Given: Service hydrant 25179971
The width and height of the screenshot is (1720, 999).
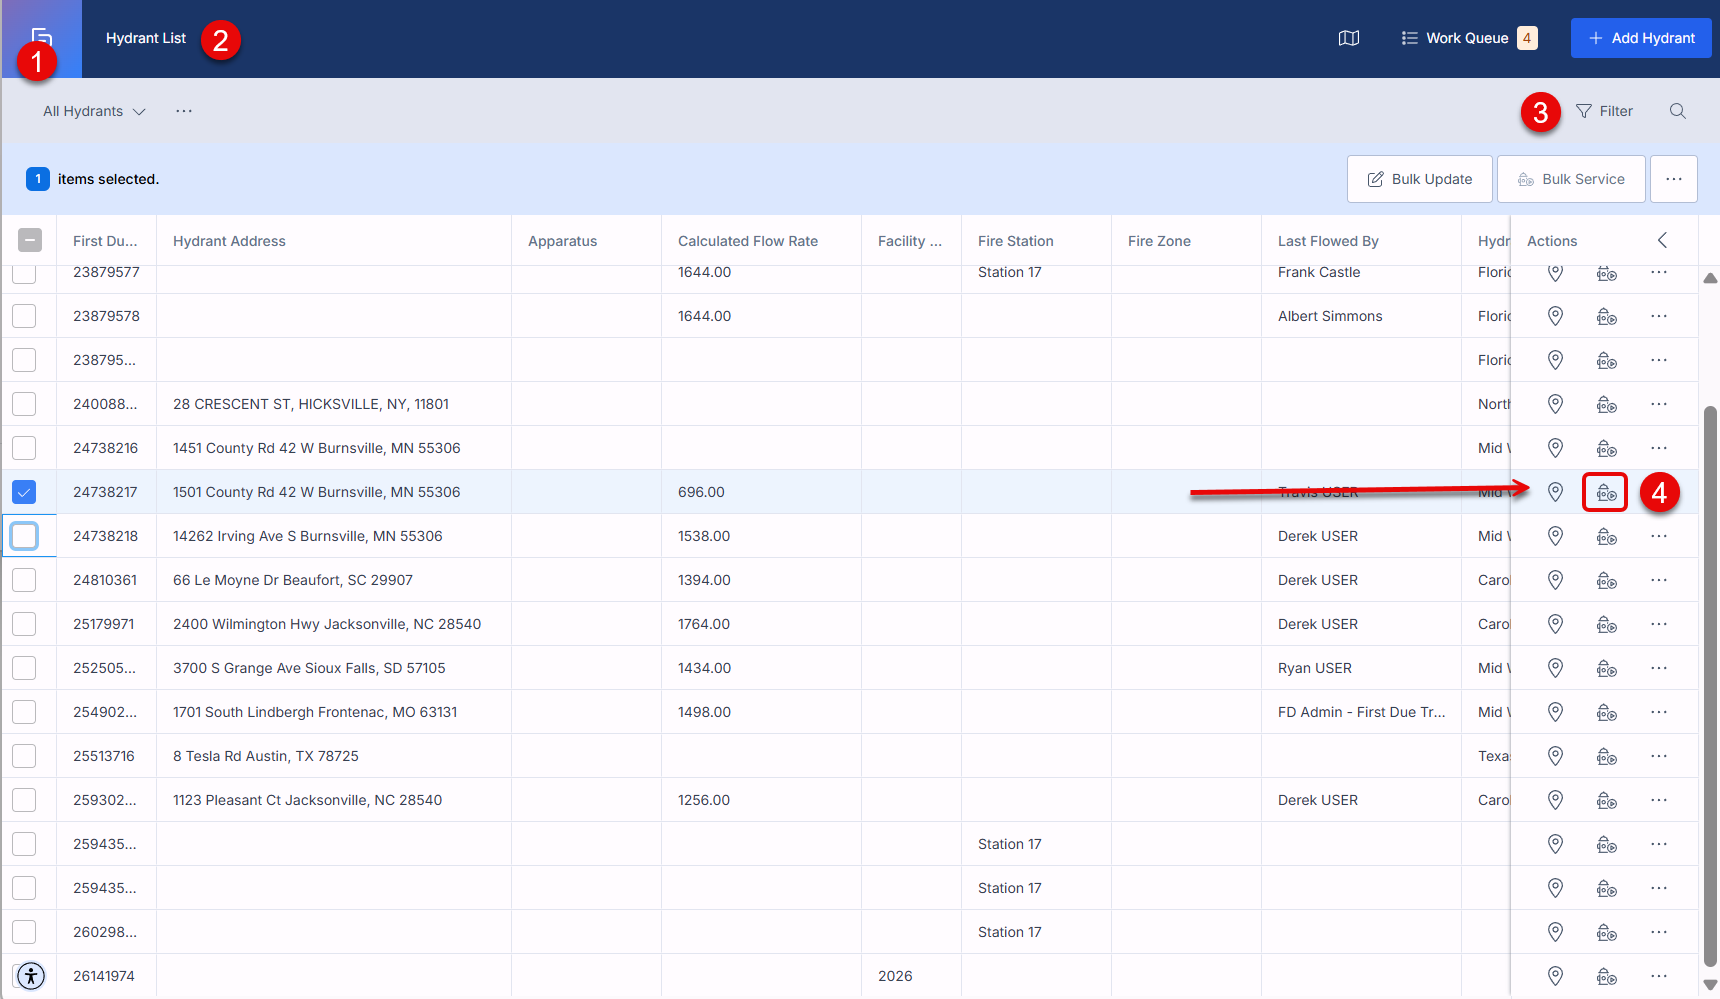Looking at the screenshot, I should pyautogui.click(x=1607, y=624).
